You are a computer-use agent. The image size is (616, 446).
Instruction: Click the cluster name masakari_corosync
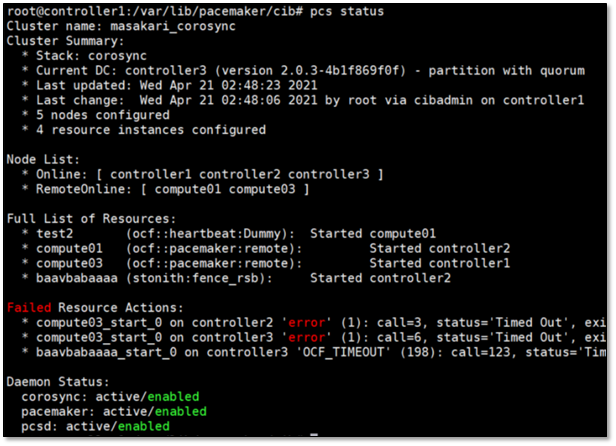[173, 26]
